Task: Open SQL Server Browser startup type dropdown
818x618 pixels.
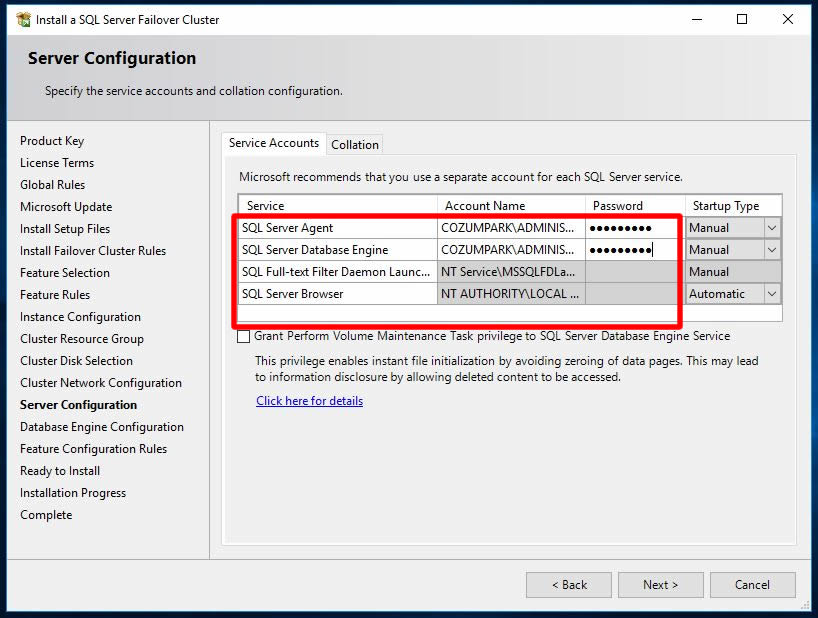Action: pos(771,294)
